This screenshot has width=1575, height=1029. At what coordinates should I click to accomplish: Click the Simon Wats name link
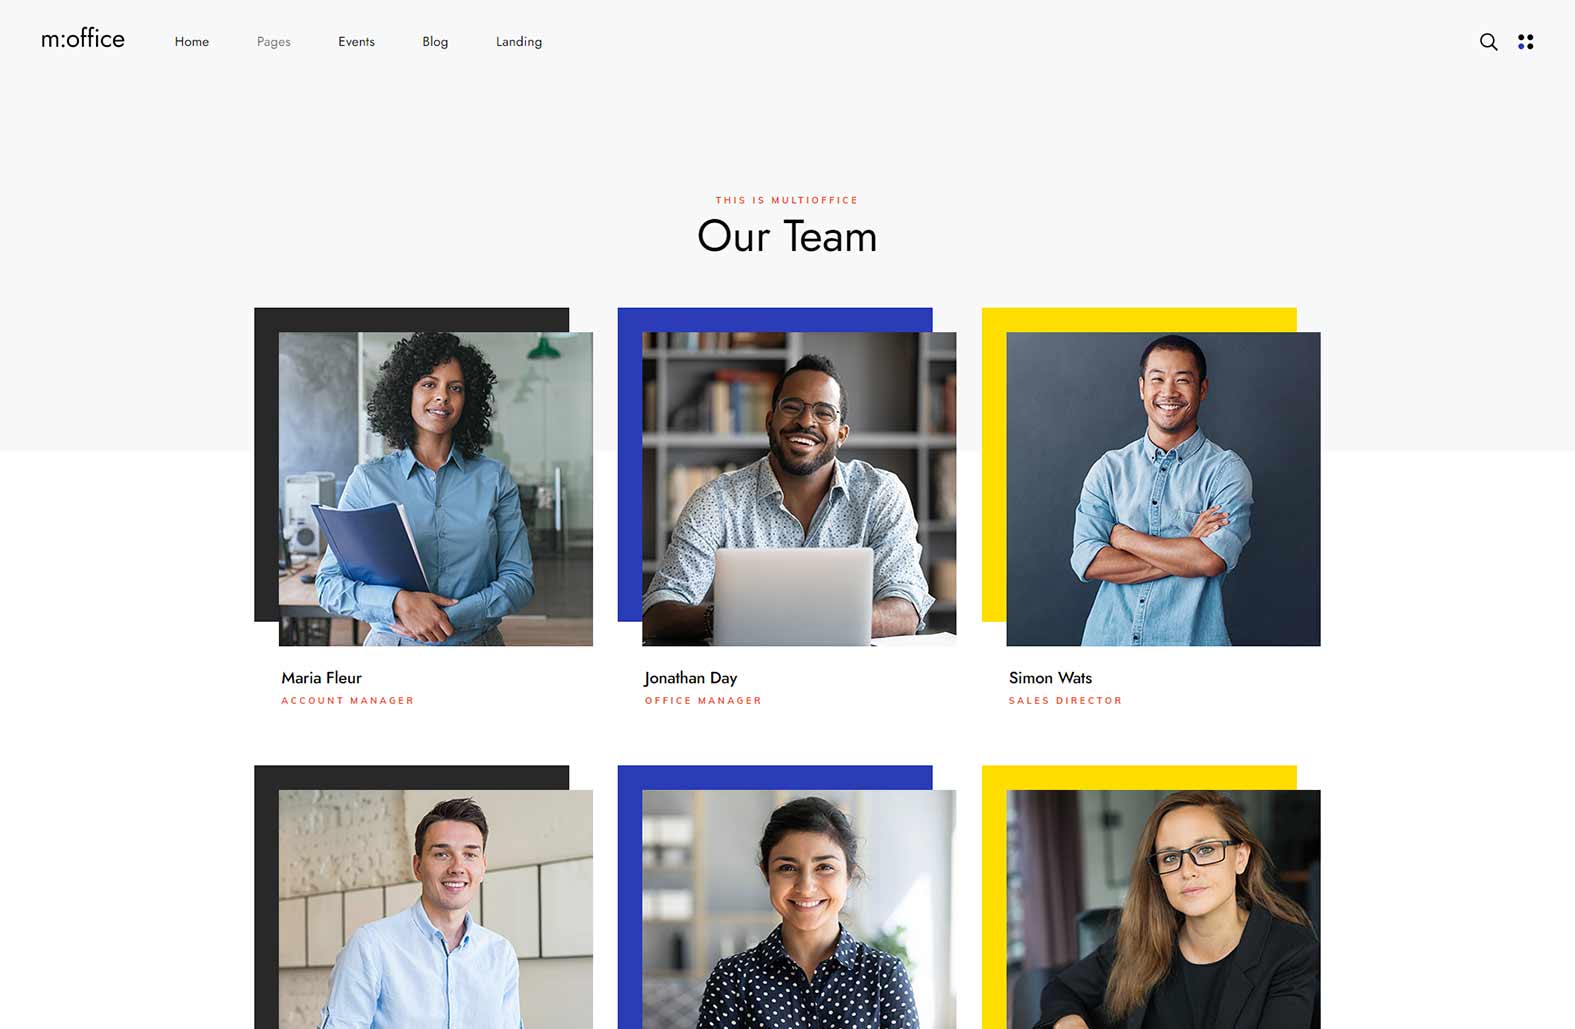point(1050,678)
